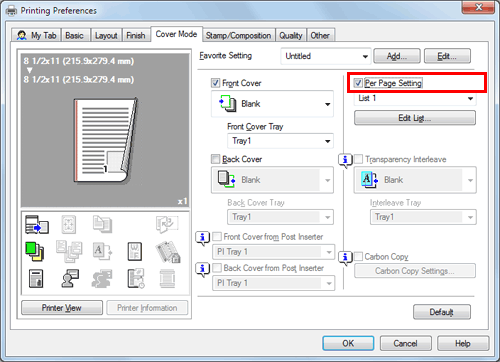The height and width of the screenshot is (362, 500).
Task: Open PI Tray 1 dropdown under Back Cover from Post Inserter
Action: pyautogui.click(x=273, y=283)
